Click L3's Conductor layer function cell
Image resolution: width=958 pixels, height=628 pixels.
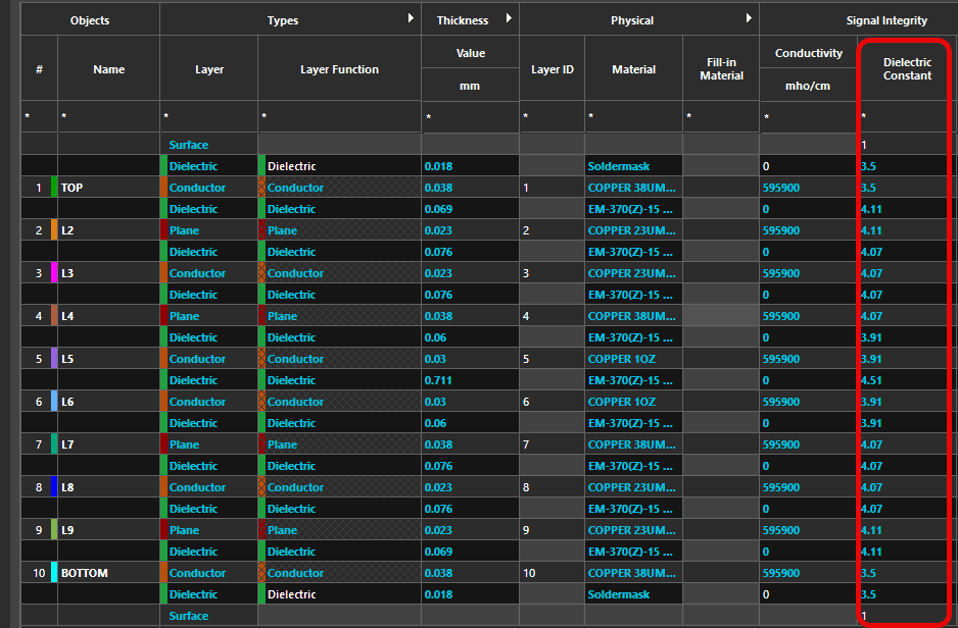340,273
